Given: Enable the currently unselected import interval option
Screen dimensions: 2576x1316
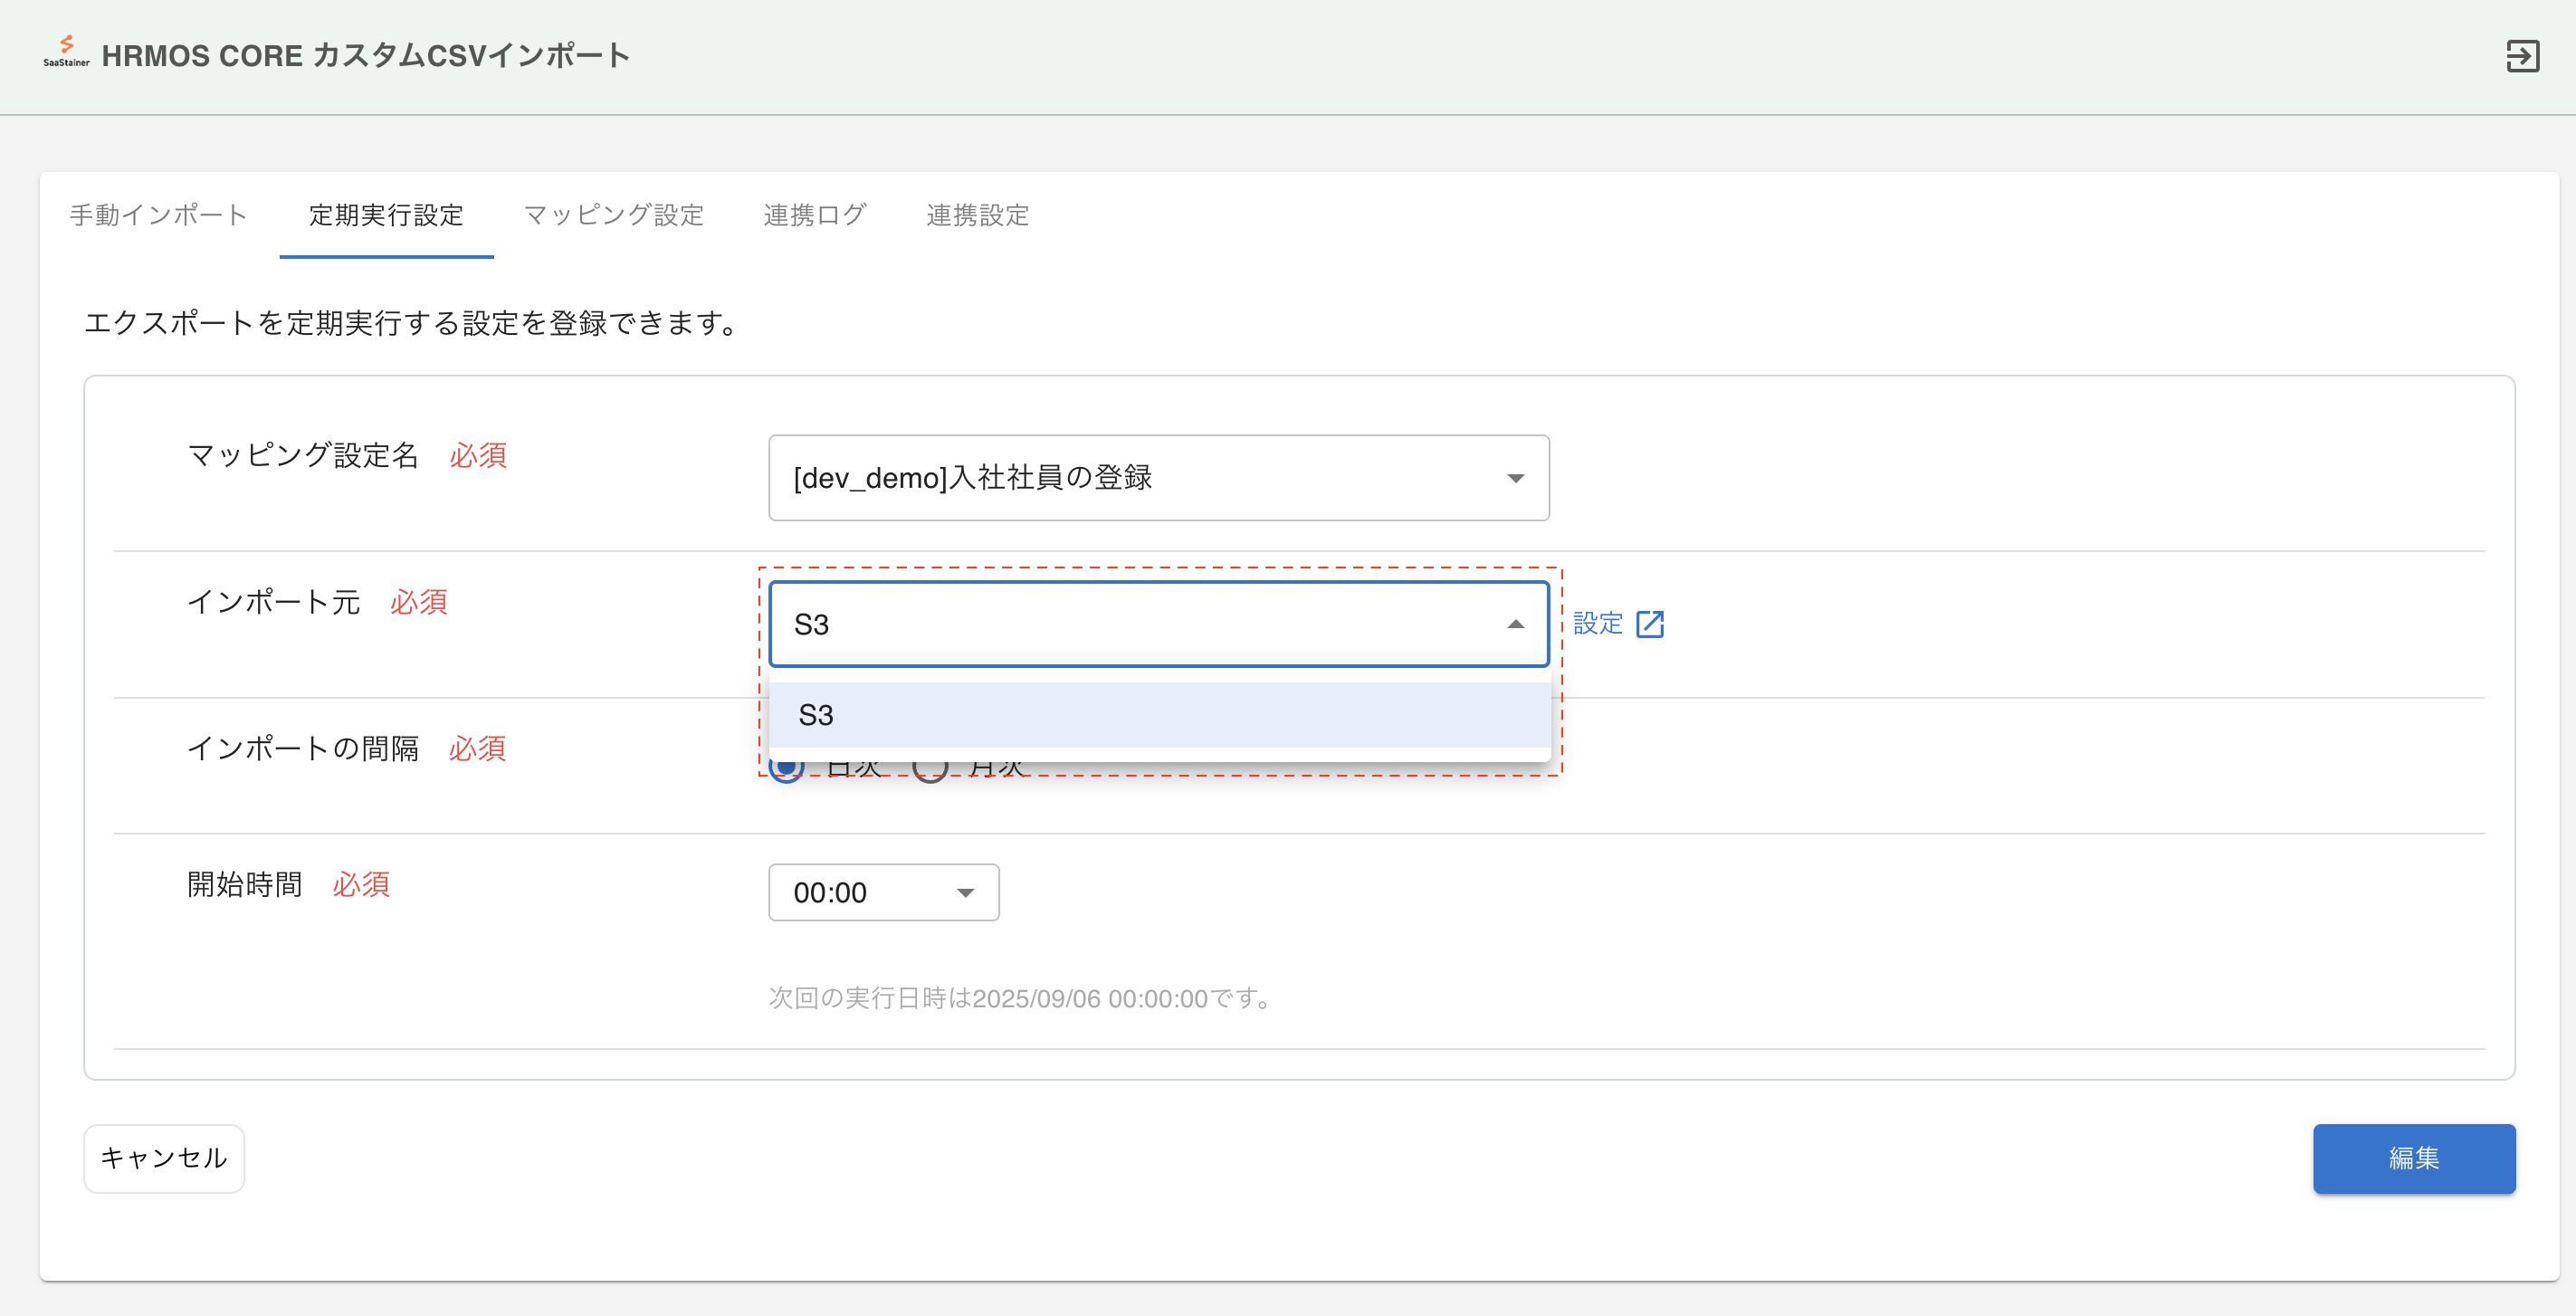Looking at the screenshot, I should pos(933,768).
